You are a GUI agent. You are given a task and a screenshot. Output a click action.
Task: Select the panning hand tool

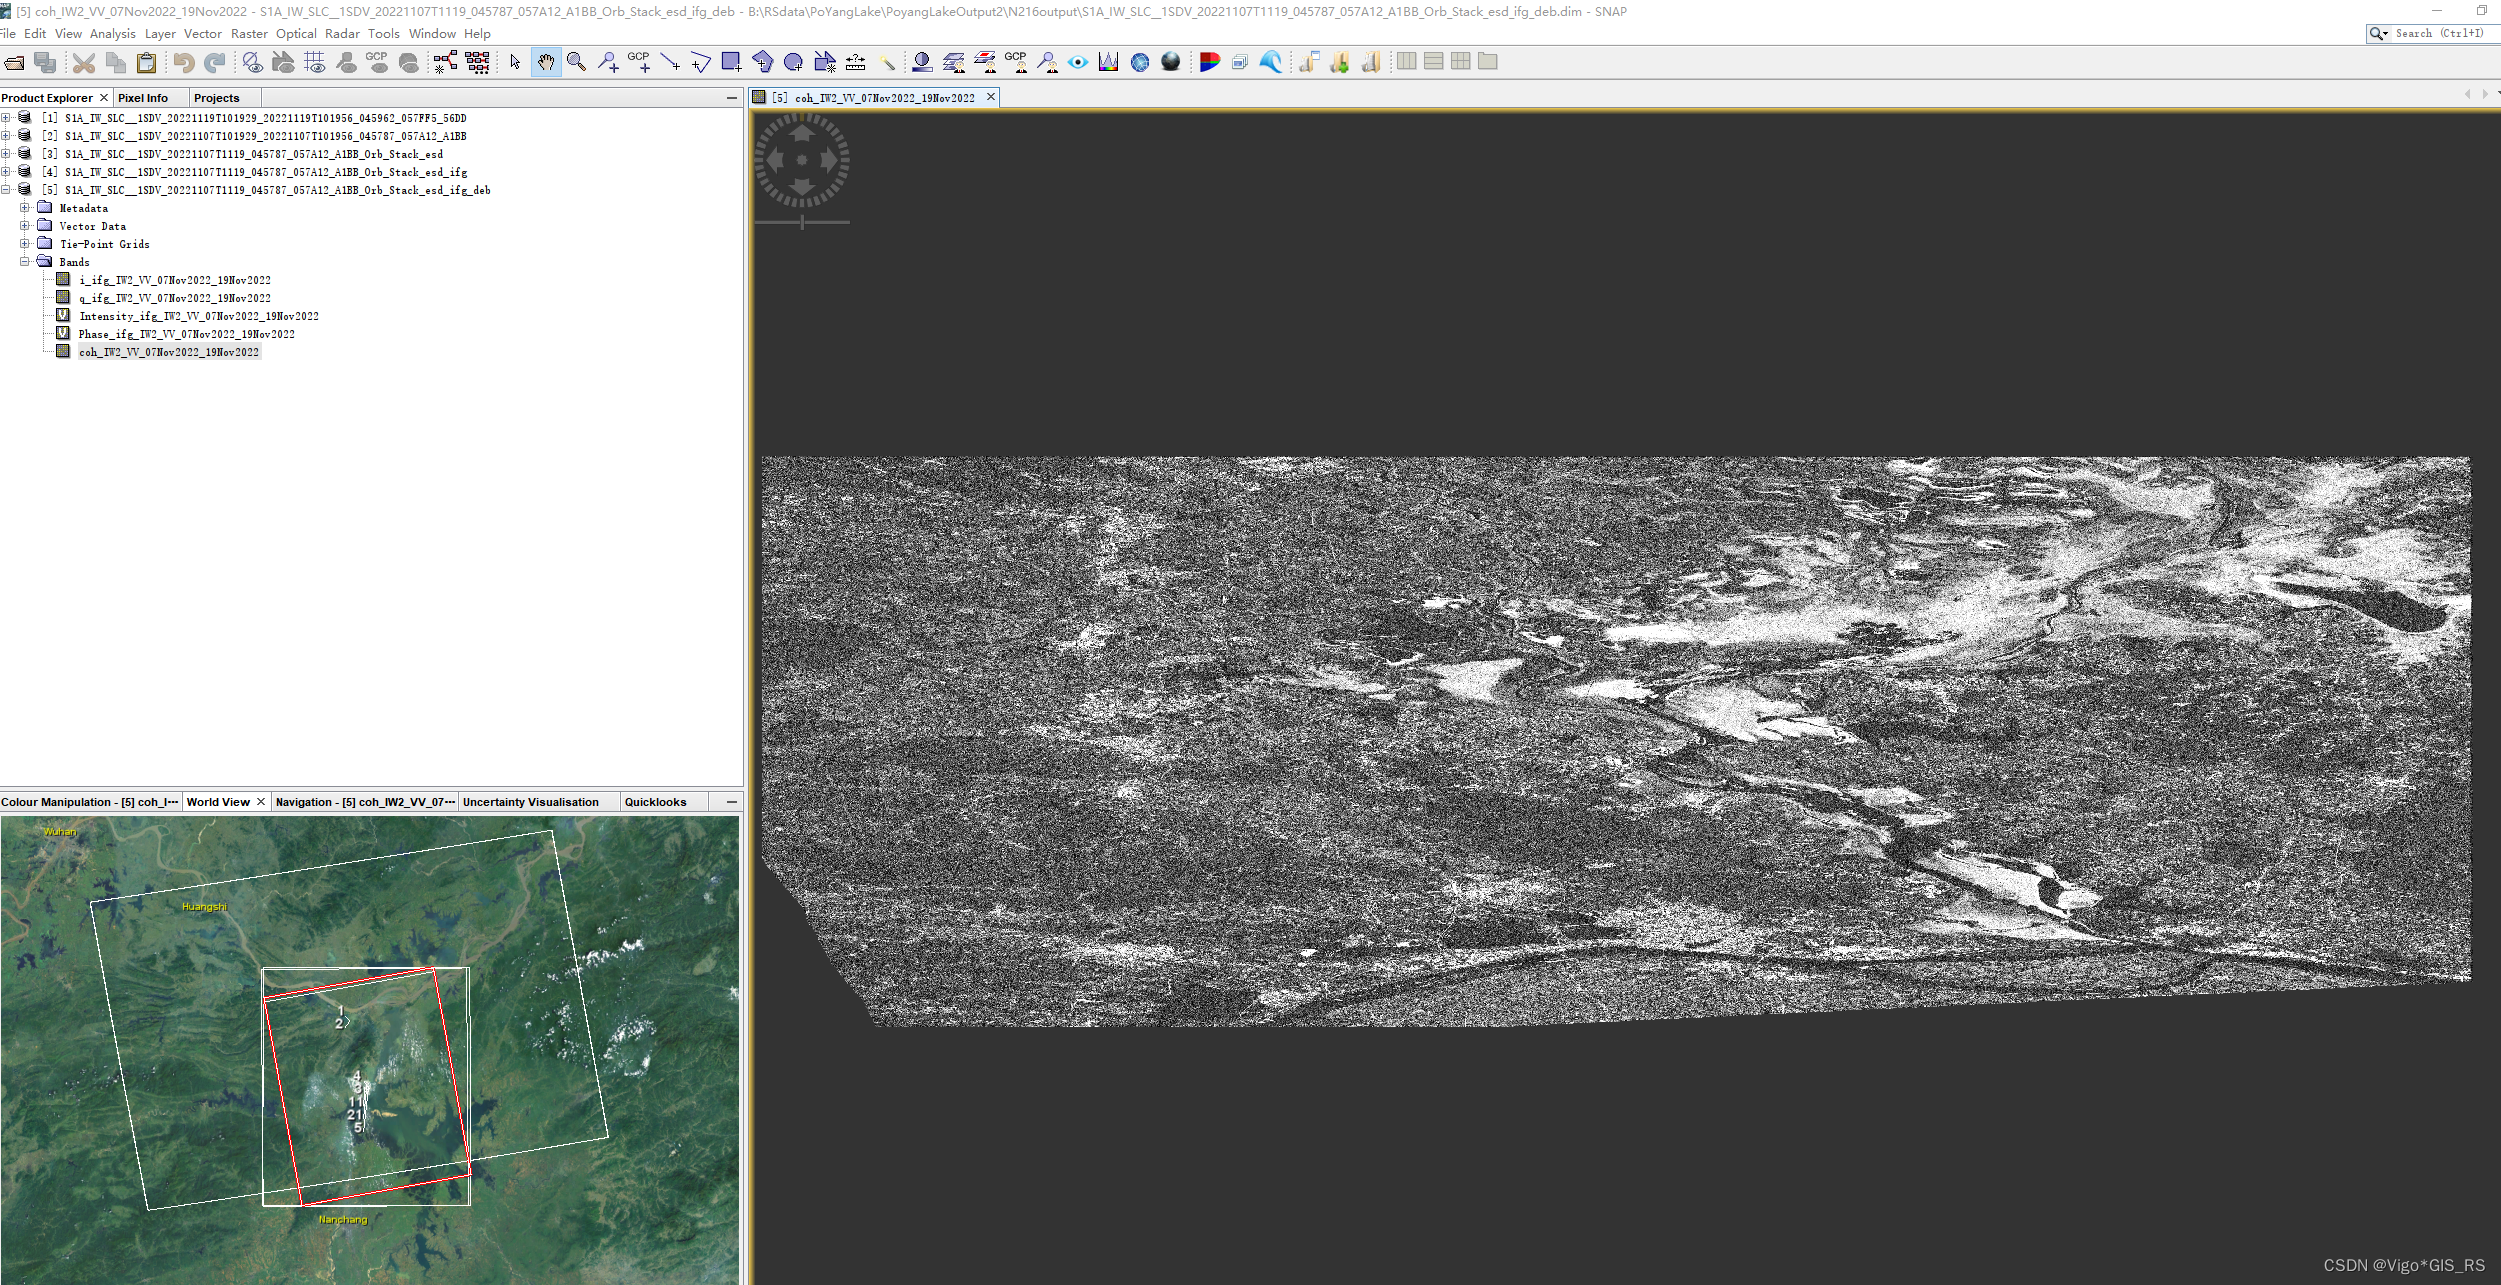pyautogui.click(x=545, y=62)
